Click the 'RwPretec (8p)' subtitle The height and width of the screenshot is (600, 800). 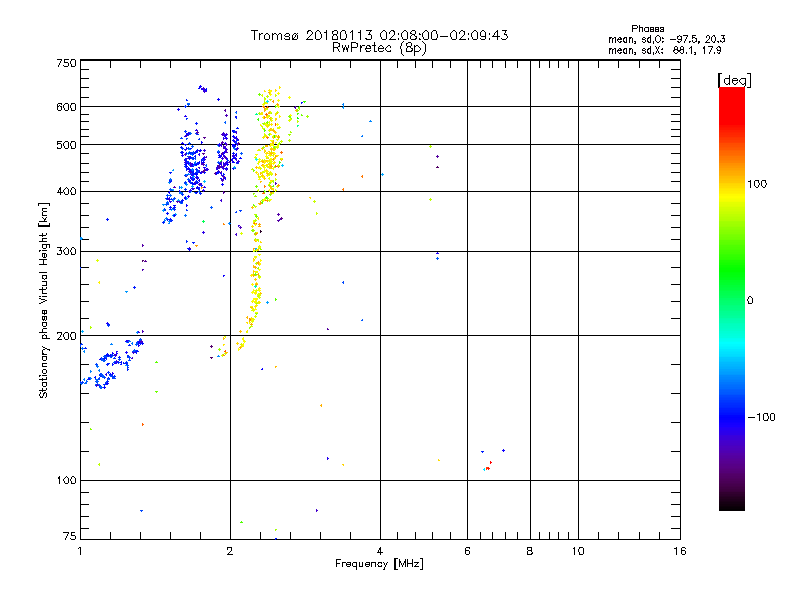(379, 48)
